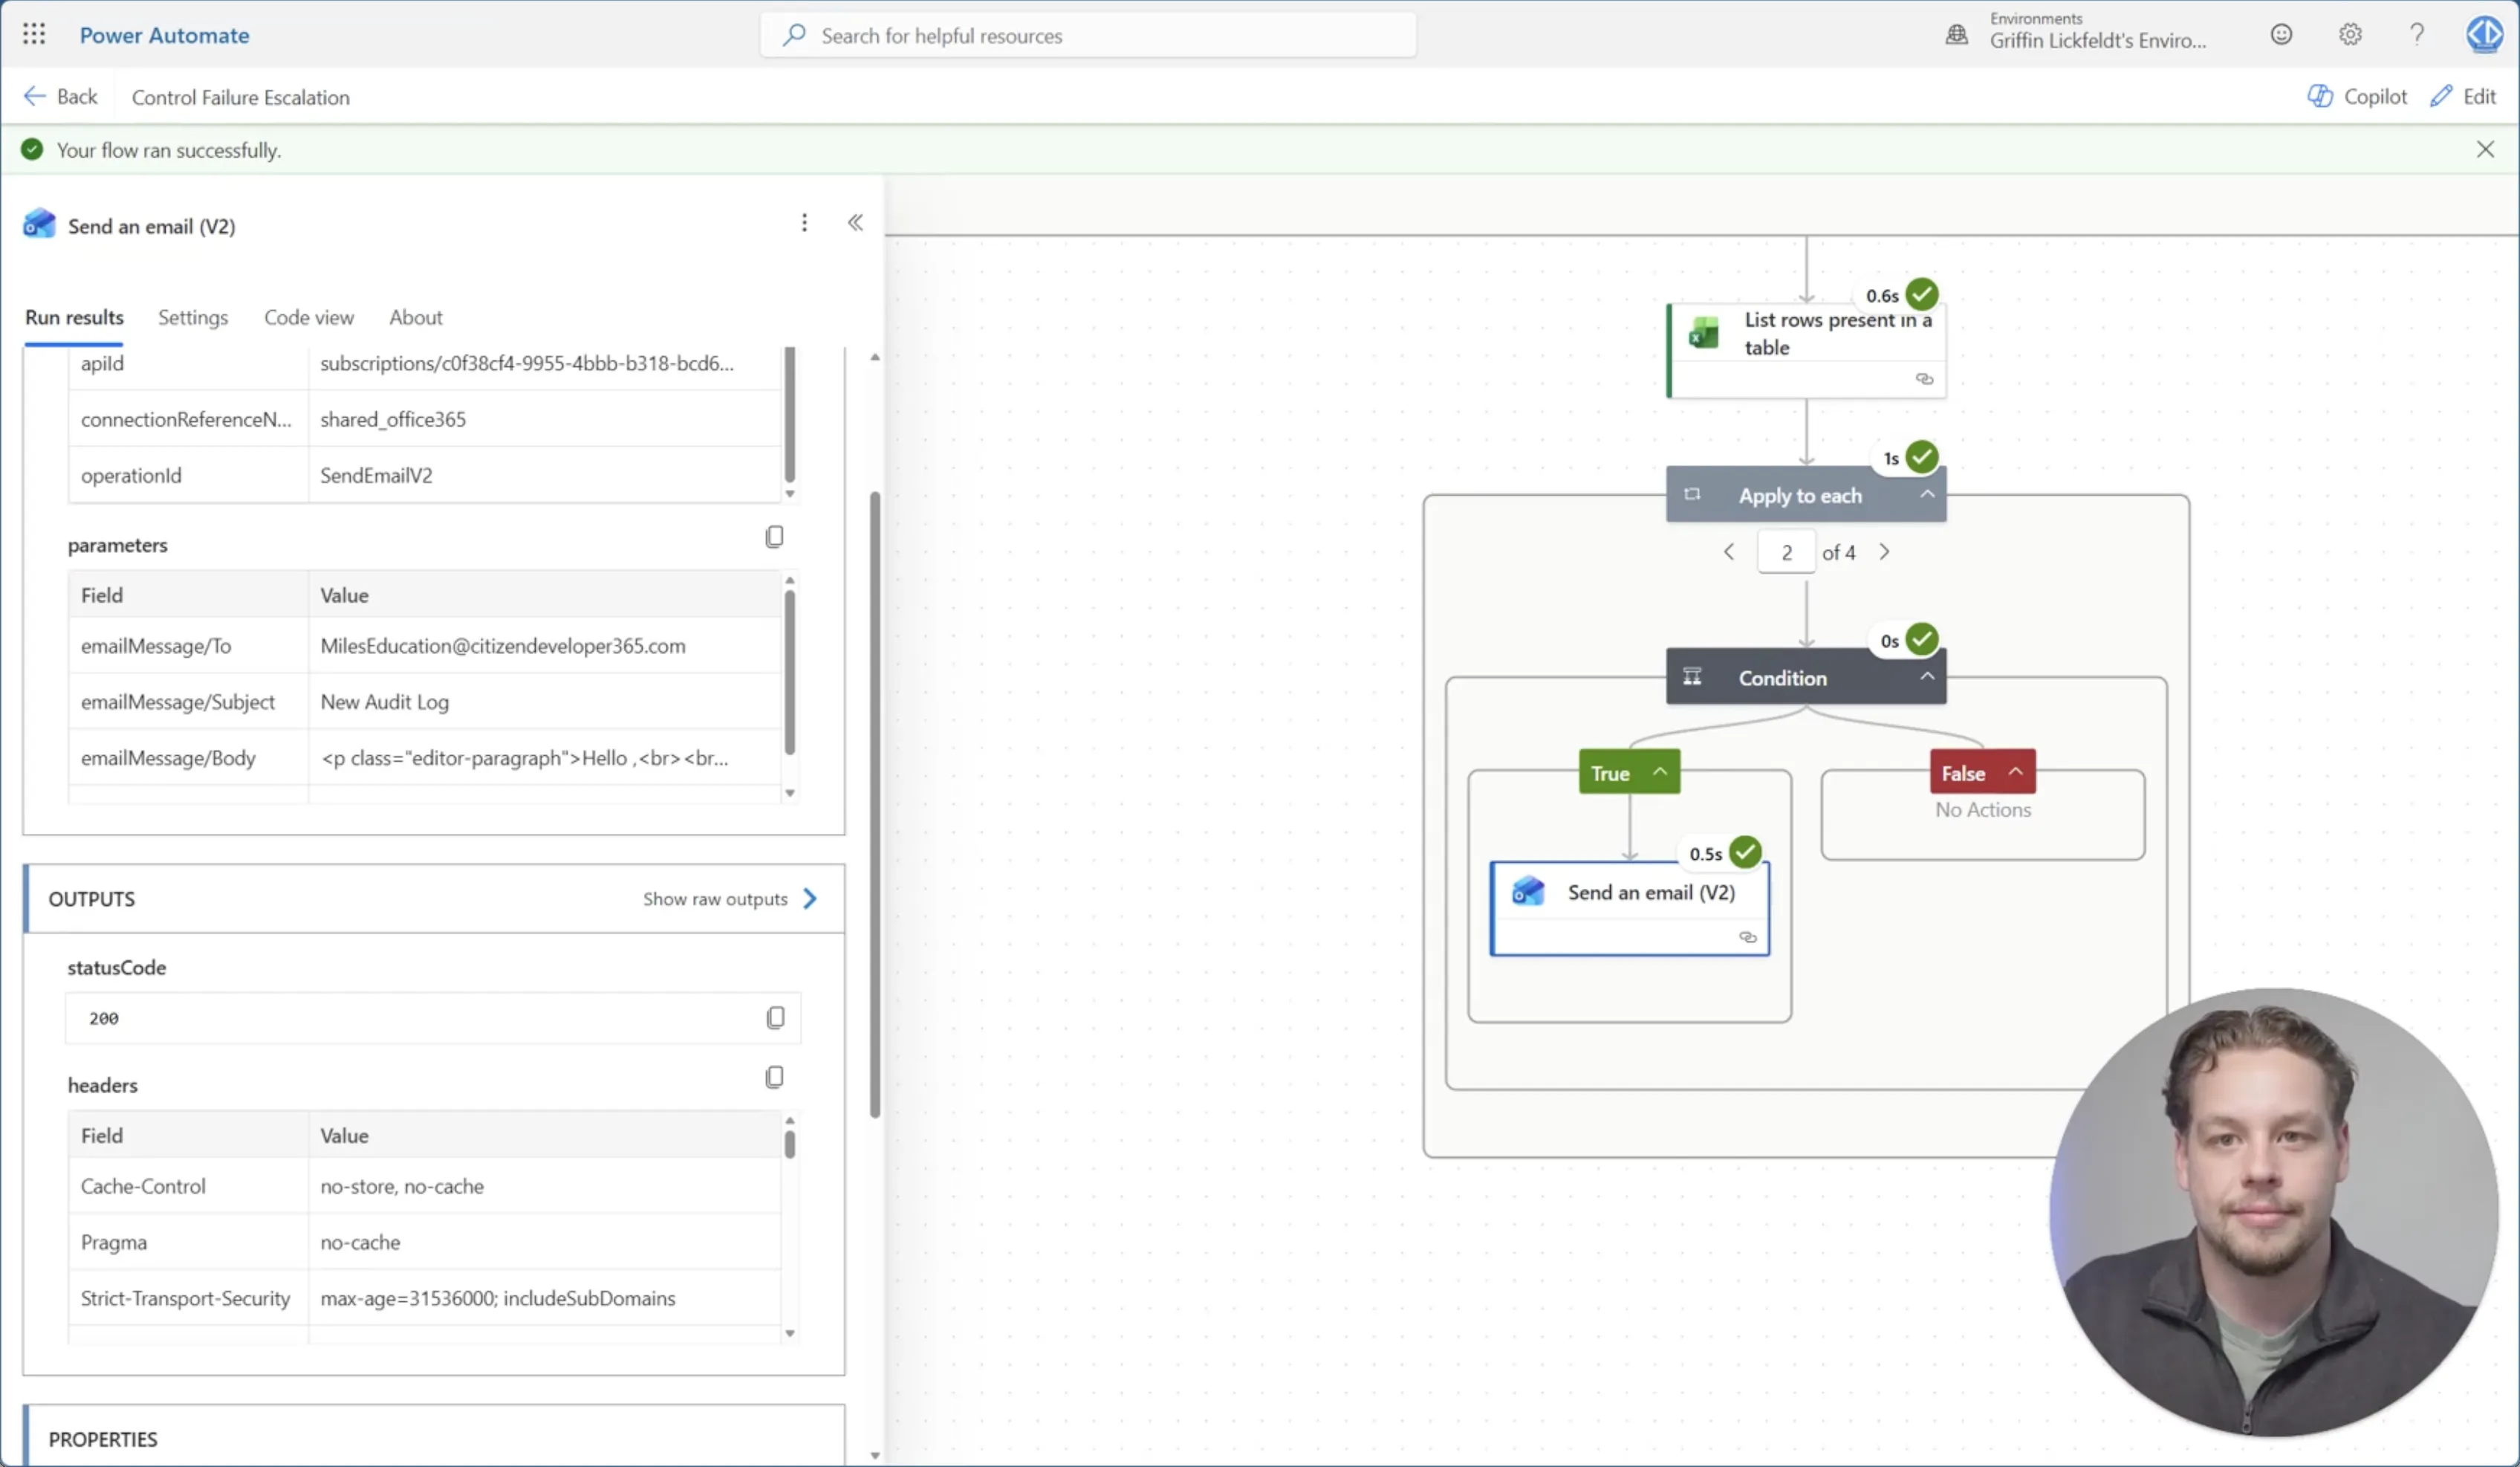Viewport: 2520px width, 1467px height.
Task: Dismiss the flow ran successfully banner
Action: 2485,149
